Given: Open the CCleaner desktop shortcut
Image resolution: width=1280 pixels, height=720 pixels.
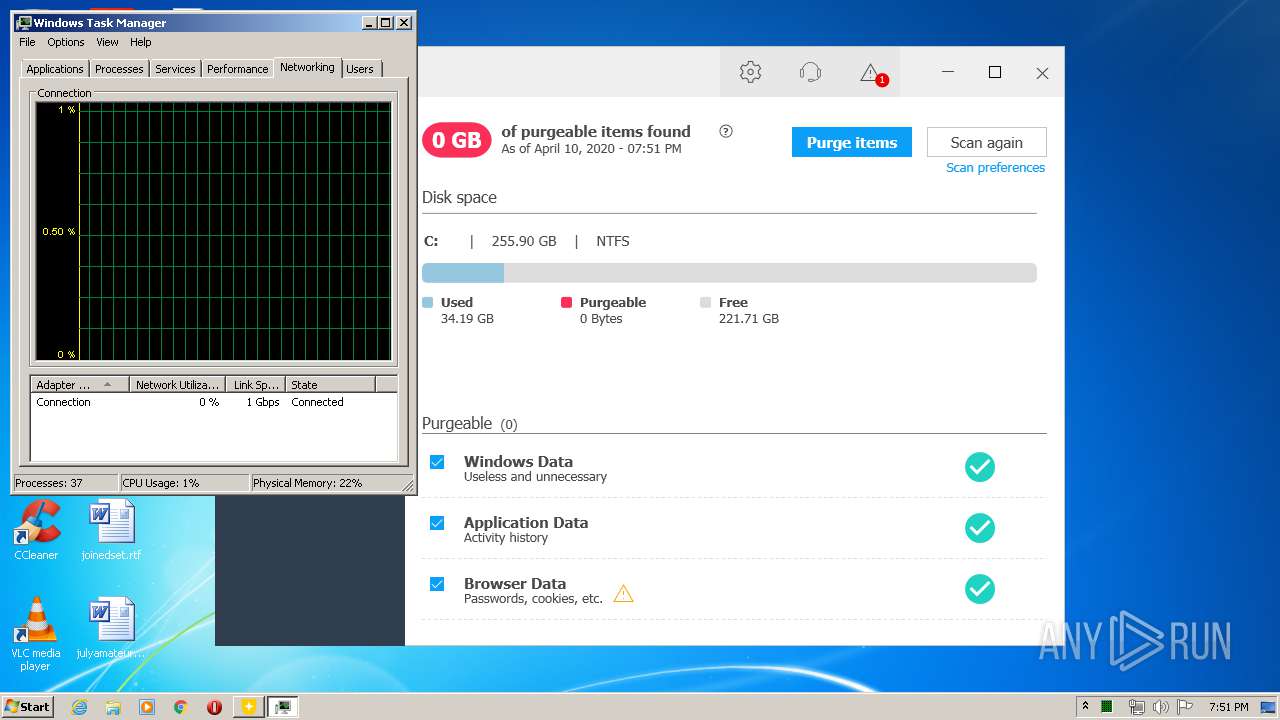Looking at the screenshot, I should 36,530.
